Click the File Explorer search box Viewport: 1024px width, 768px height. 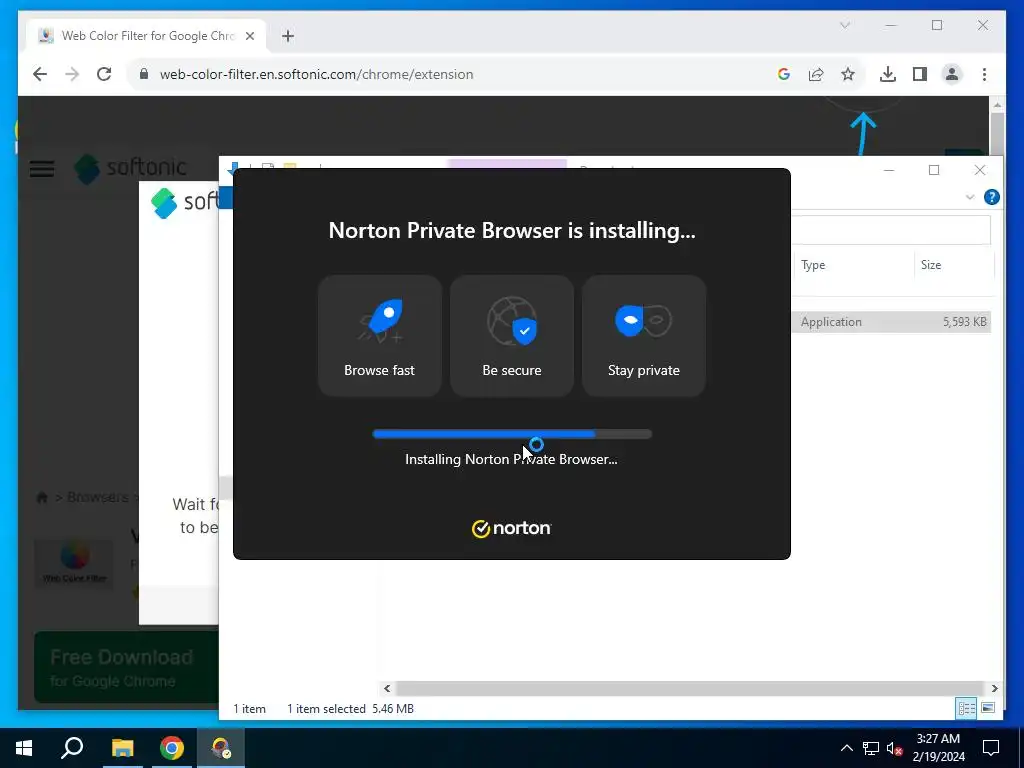coord(891,230)
